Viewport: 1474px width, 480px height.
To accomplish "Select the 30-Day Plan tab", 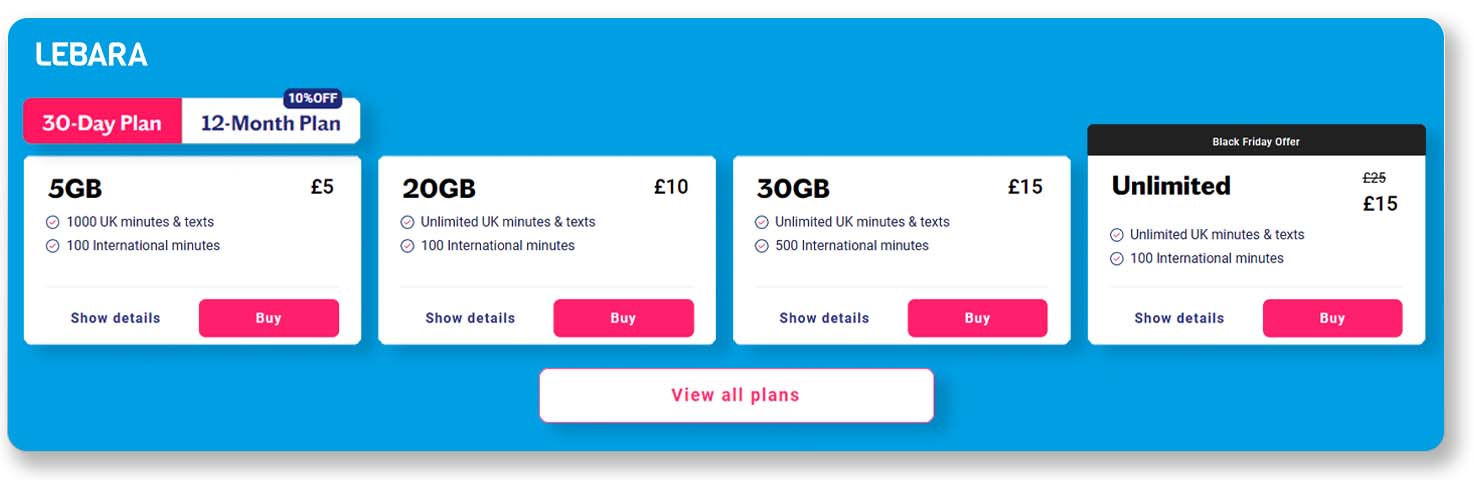I will coord(102,123).
